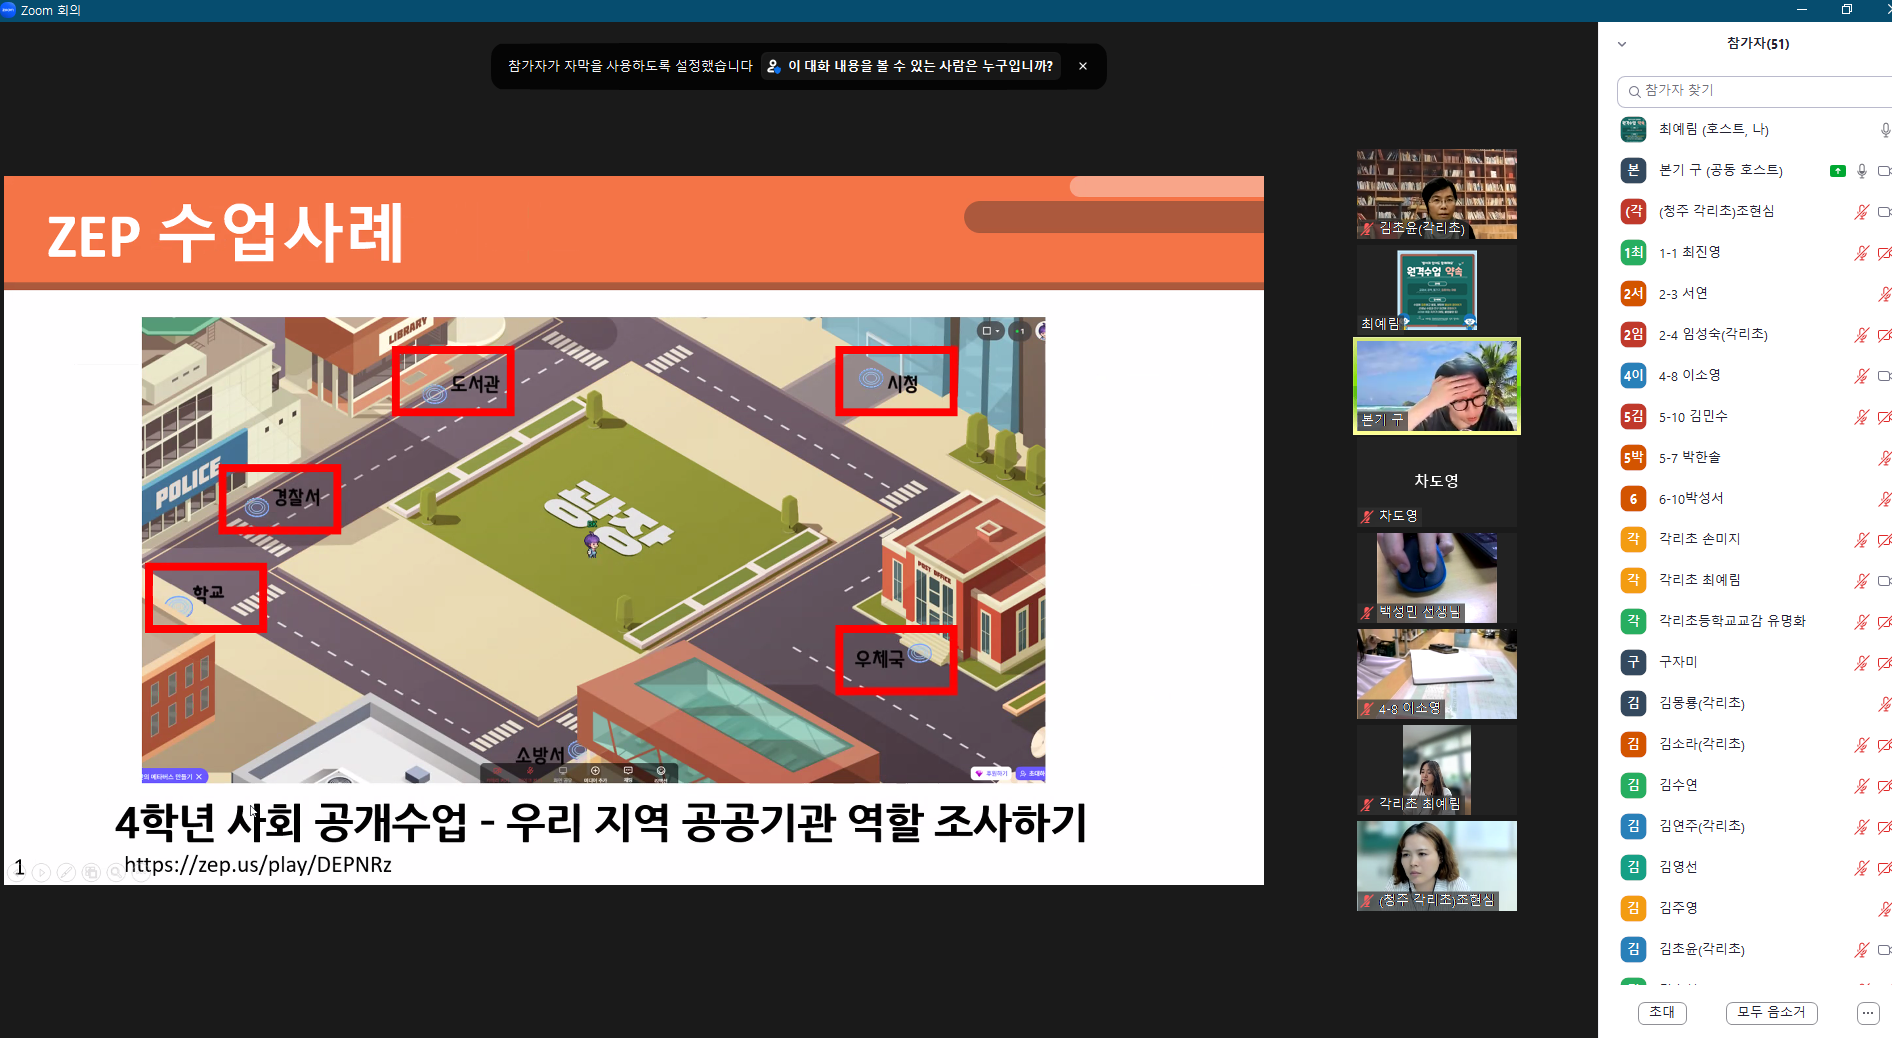Select avatar of 김몽룡(각리초)
The height and width of the screenshot is (1038, 1892).
coord(1633,703)
